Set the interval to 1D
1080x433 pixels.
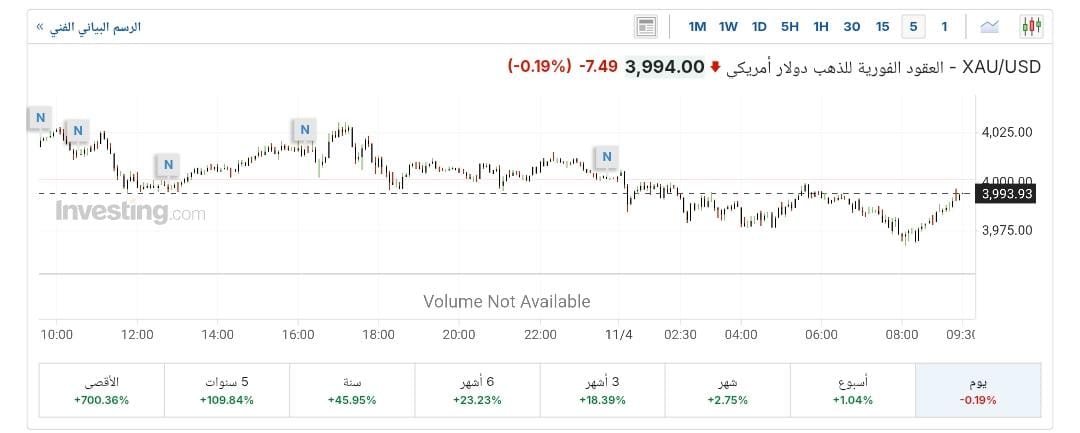coord(759,27)
